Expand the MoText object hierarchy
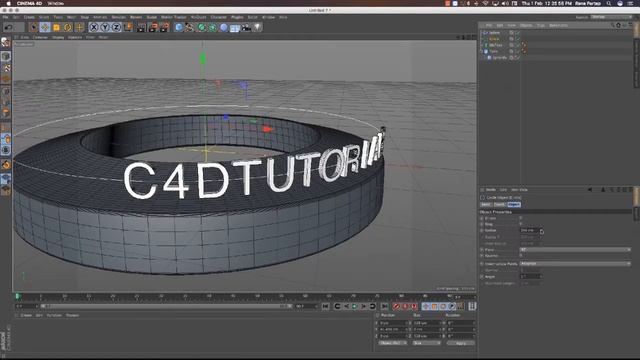 coord(482,45)
